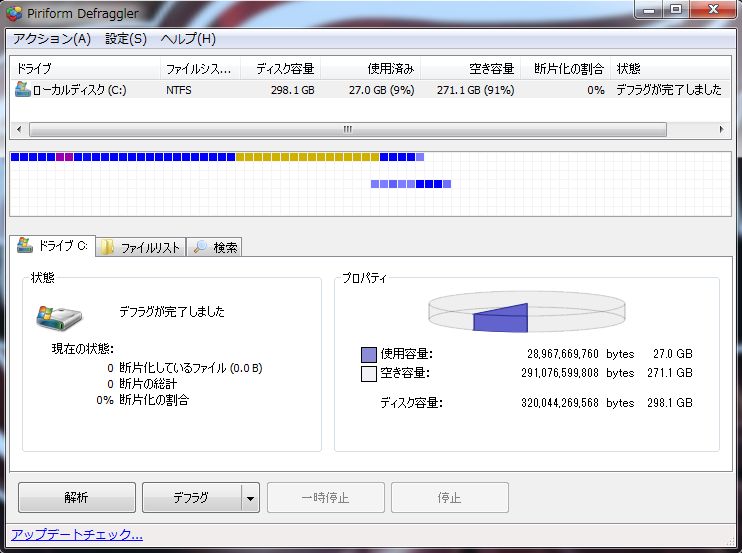Screen dimensions: 742x553
Task: Click the 停止 button
Action: tap(450, 497)
